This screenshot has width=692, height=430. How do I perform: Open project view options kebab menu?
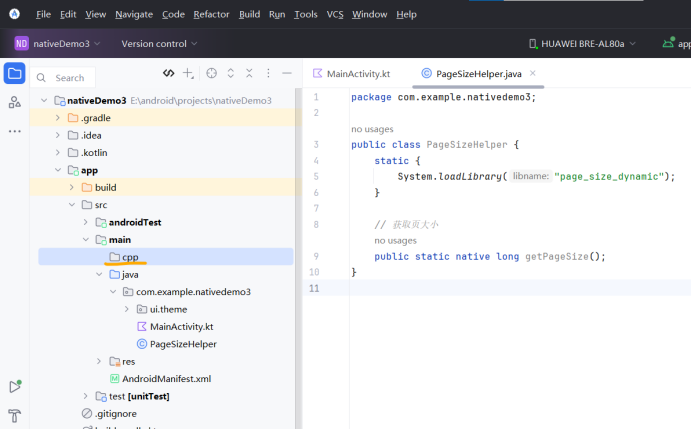268,73
